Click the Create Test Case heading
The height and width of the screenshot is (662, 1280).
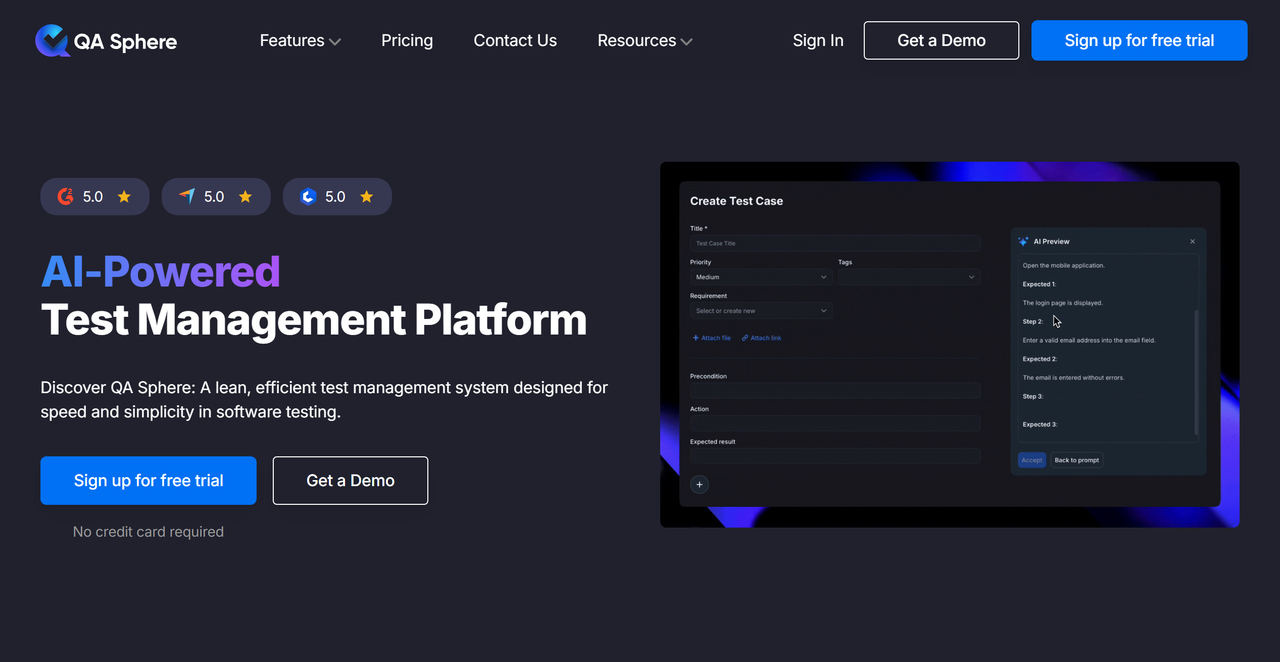736,201
